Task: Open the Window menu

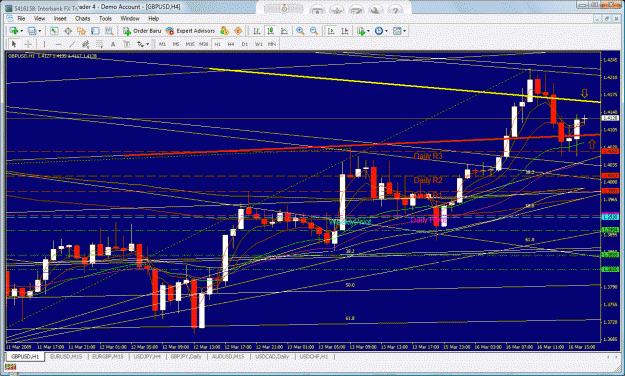Action: (130, 18)
